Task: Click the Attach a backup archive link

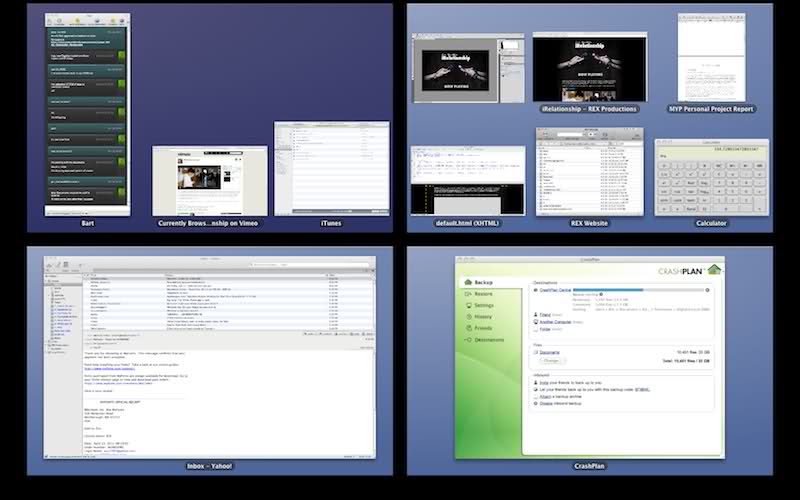Action: pyautogui.click(x=545, y=396)
